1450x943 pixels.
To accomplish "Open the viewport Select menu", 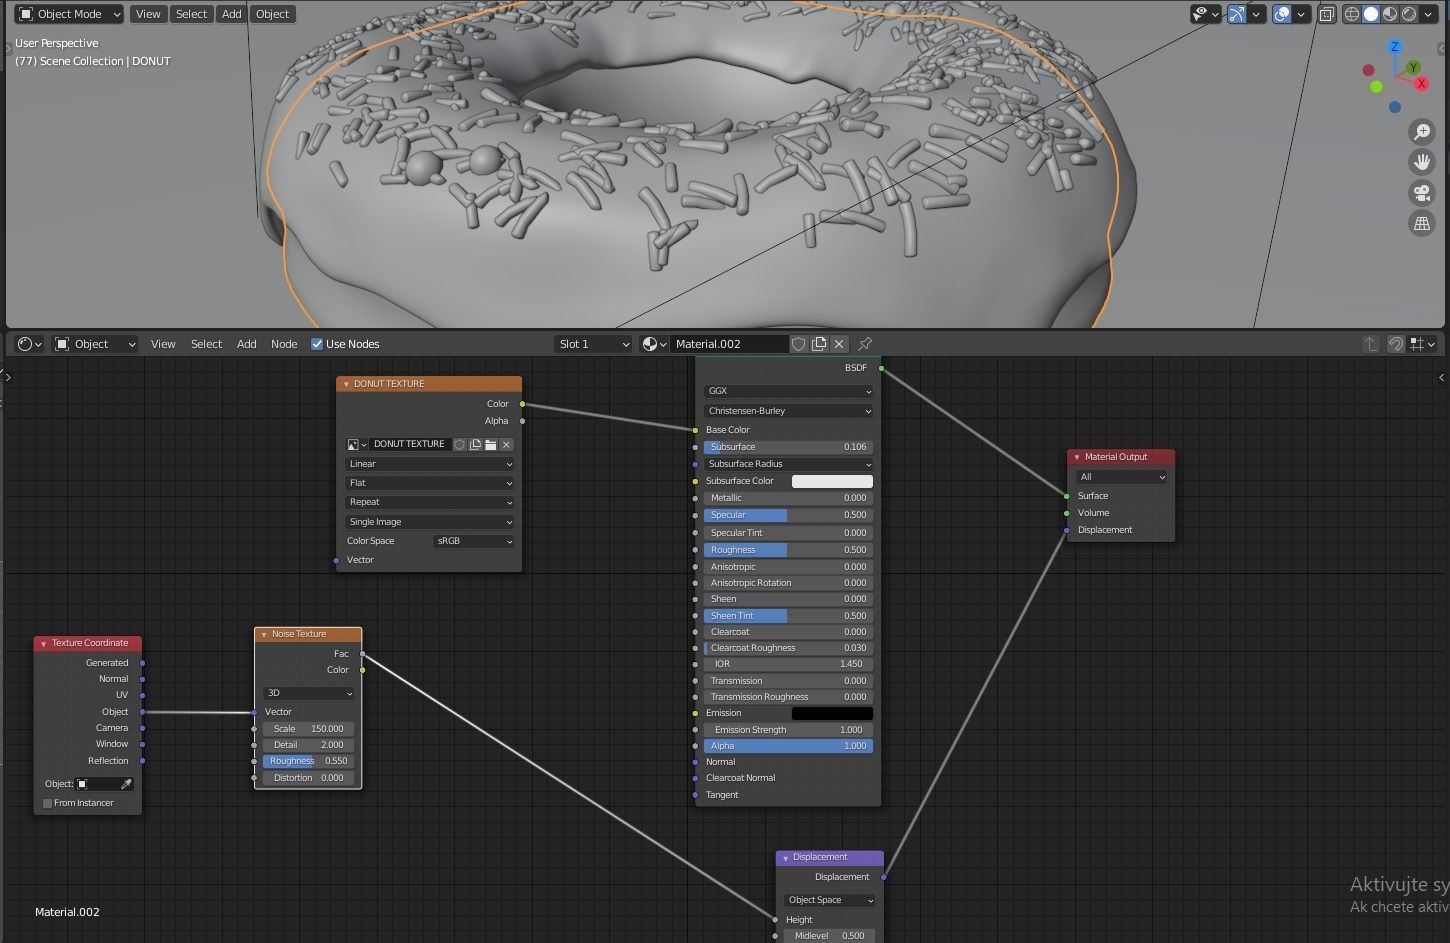I will click(x=191, y=14).
